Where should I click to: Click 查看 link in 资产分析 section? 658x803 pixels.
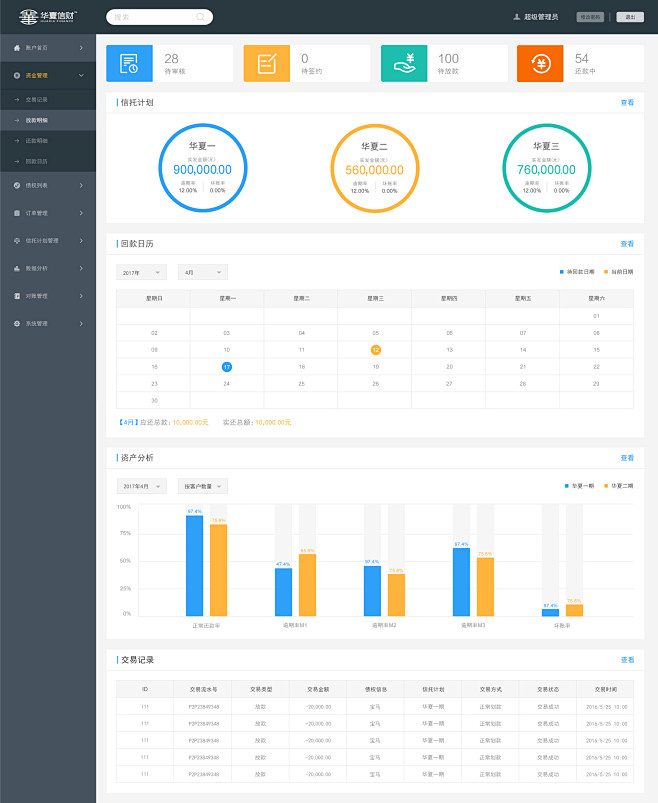627,458
